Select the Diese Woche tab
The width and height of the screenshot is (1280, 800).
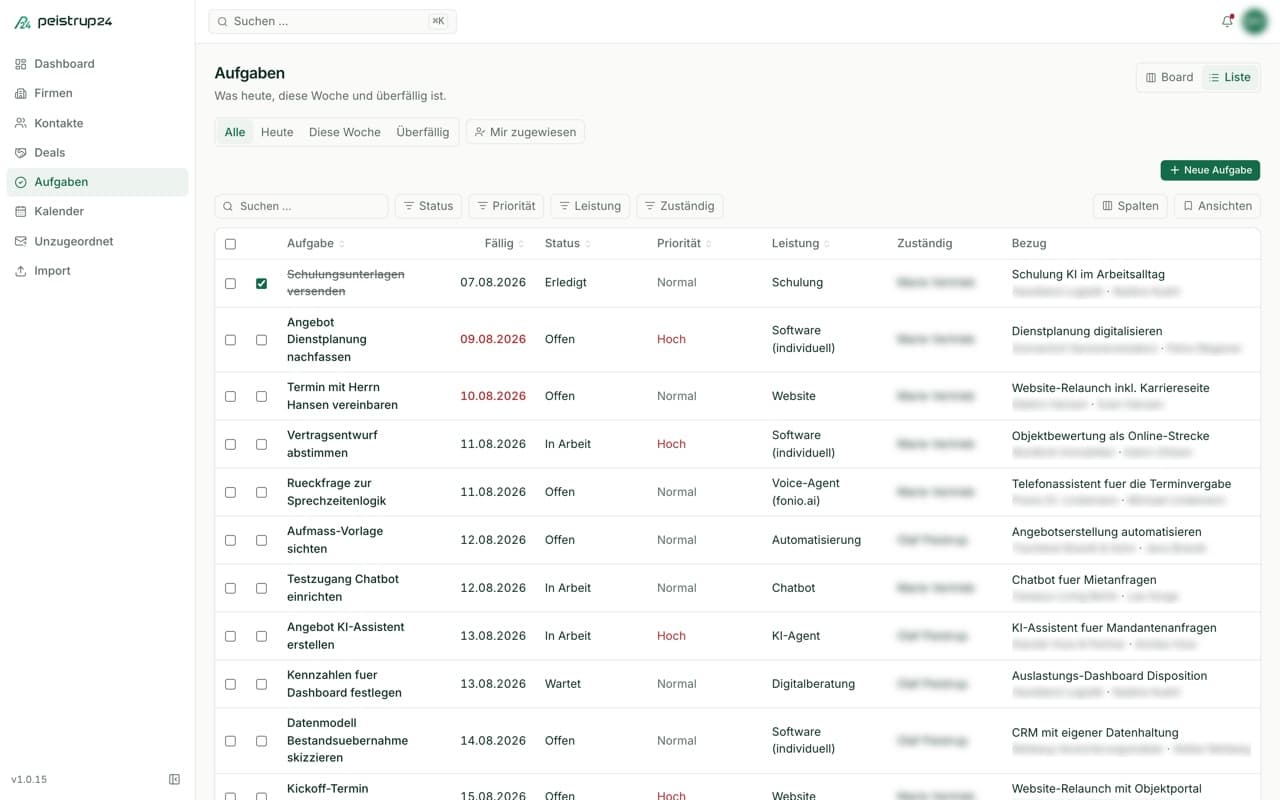point(345,132)
